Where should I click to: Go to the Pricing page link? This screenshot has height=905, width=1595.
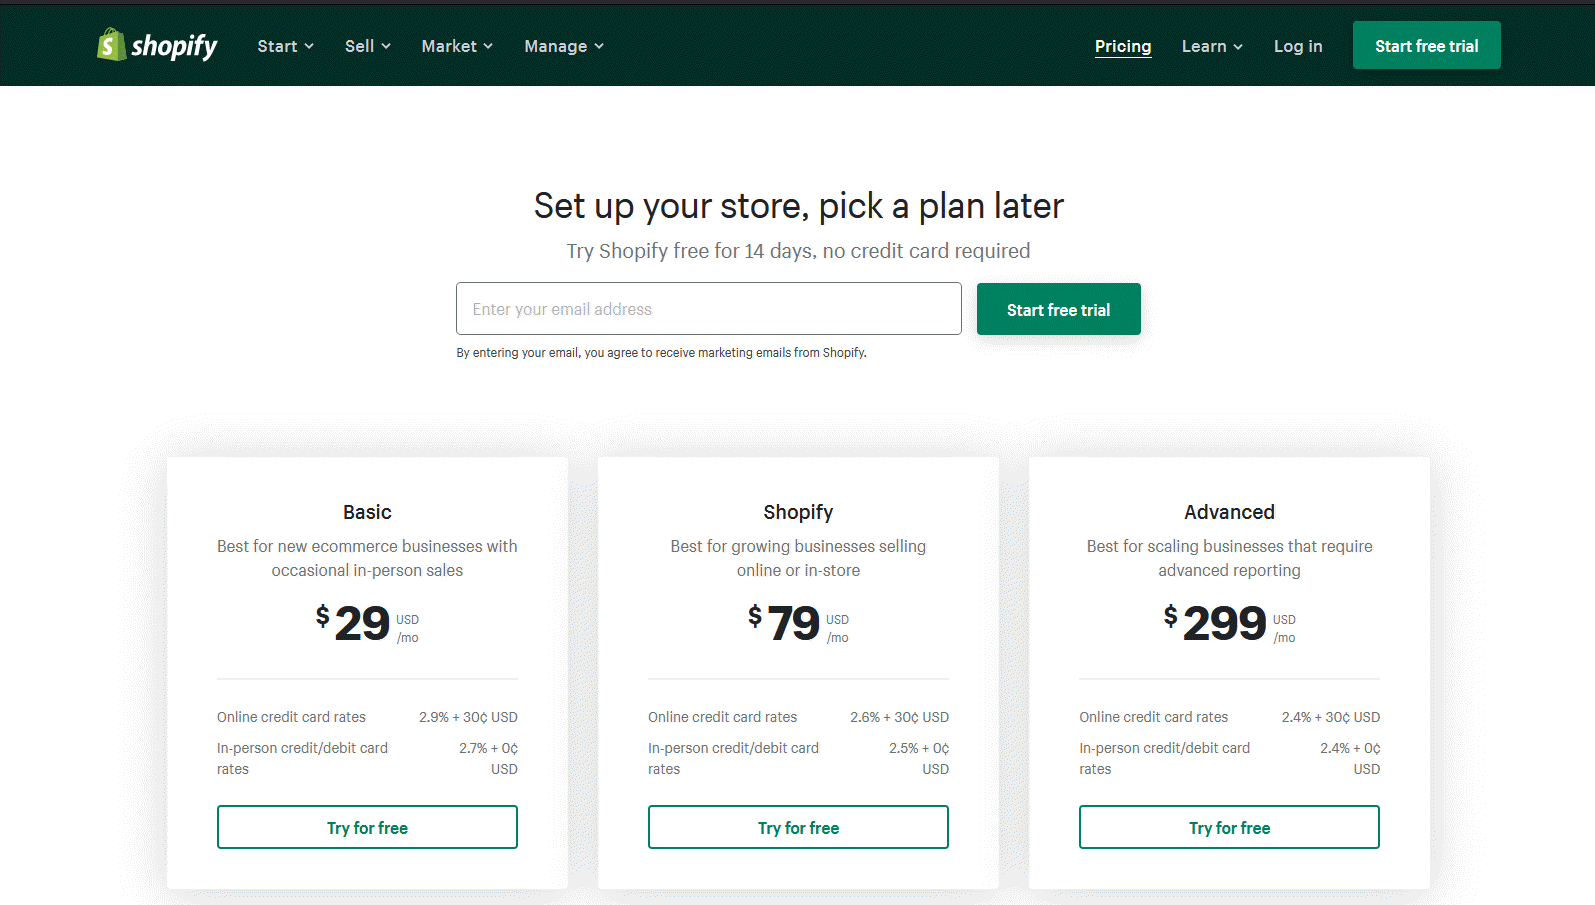pos(1123,46)
